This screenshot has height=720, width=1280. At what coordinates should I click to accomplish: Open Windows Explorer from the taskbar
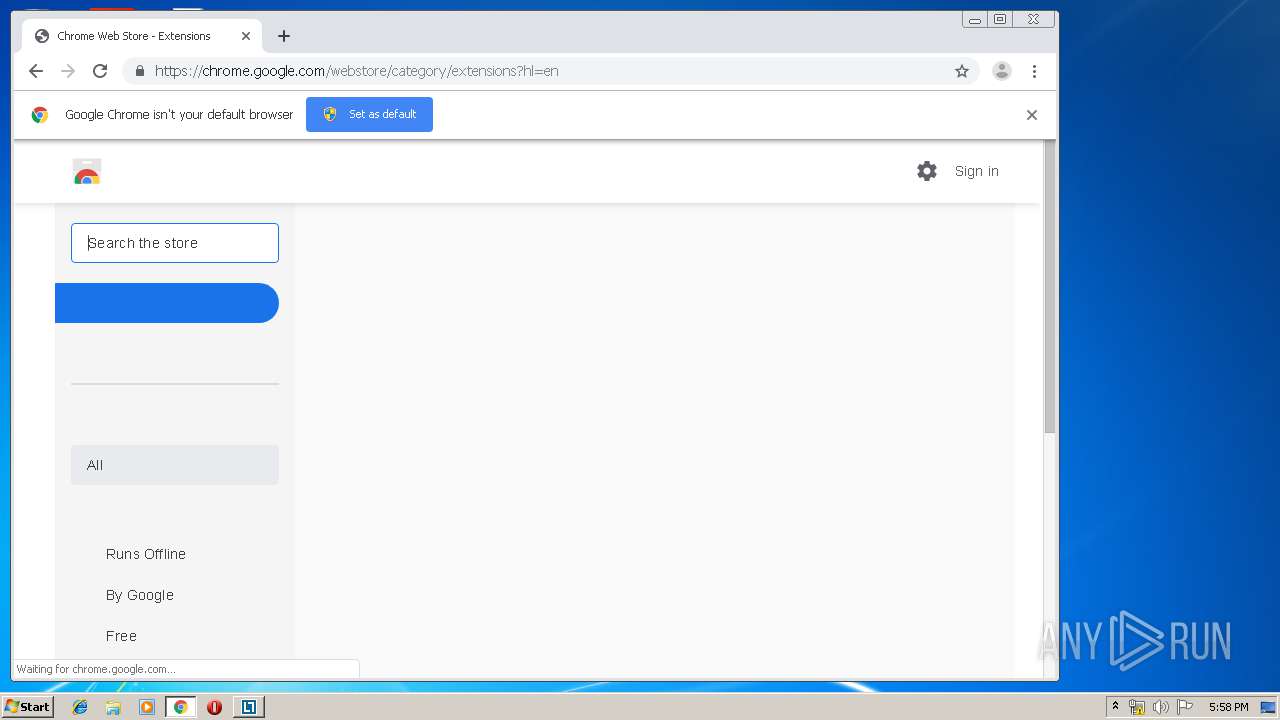[113, 707]
